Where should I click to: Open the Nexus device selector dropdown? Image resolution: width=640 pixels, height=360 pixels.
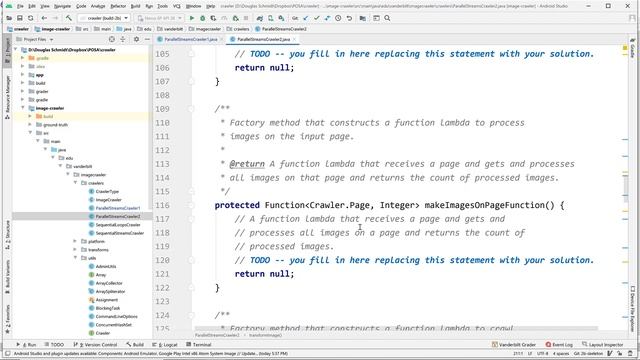pyautogui.click(x=159, y=18)
